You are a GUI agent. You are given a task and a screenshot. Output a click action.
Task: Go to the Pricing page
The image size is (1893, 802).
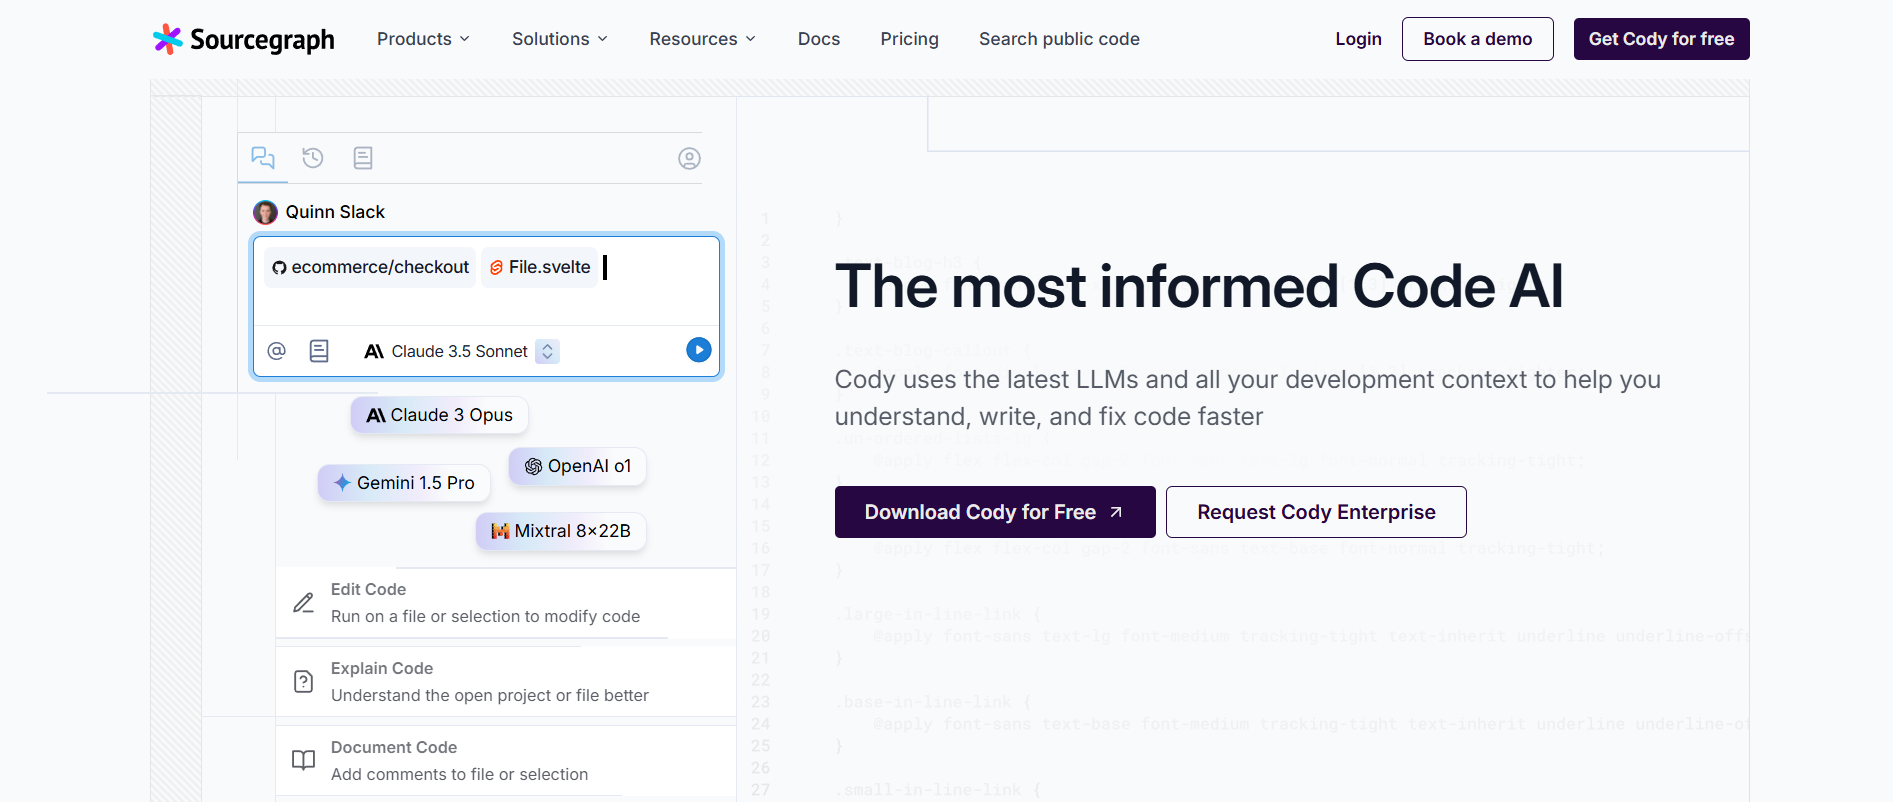(910, 39)
